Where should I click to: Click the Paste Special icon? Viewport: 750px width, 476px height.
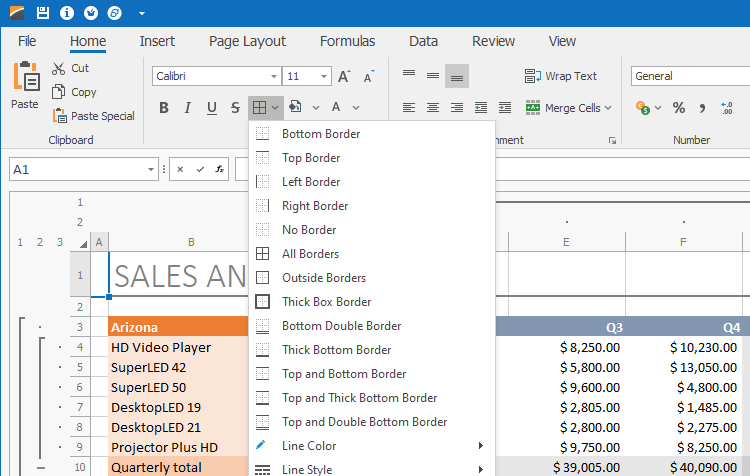click(x=59, y=116)
